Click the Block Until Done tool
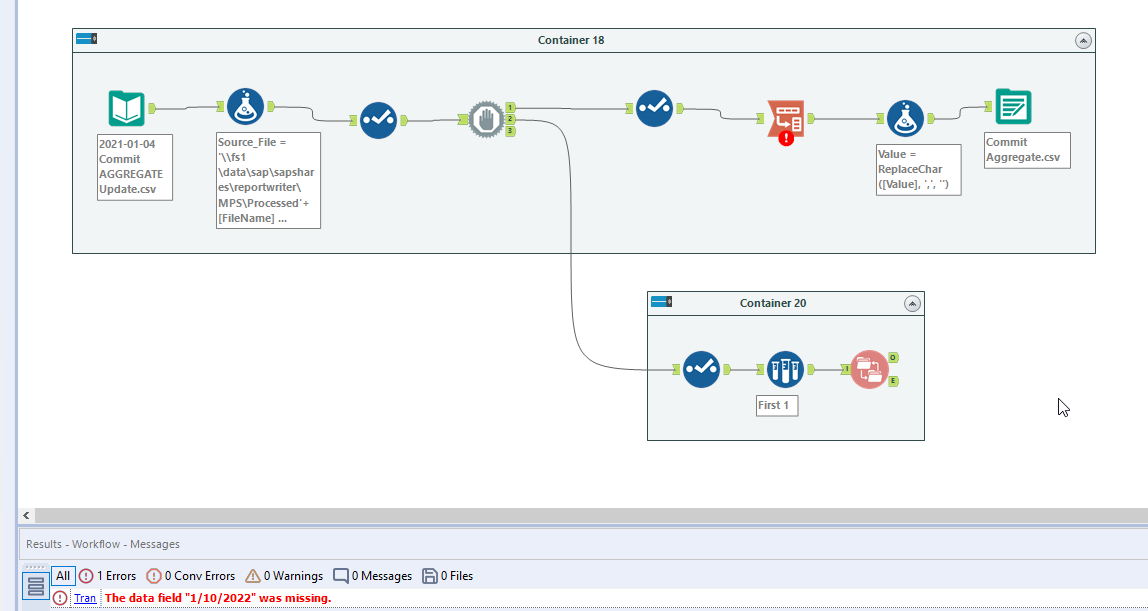Image resolution: width=1148 pixels, height=611 pixels. point(484,117)
